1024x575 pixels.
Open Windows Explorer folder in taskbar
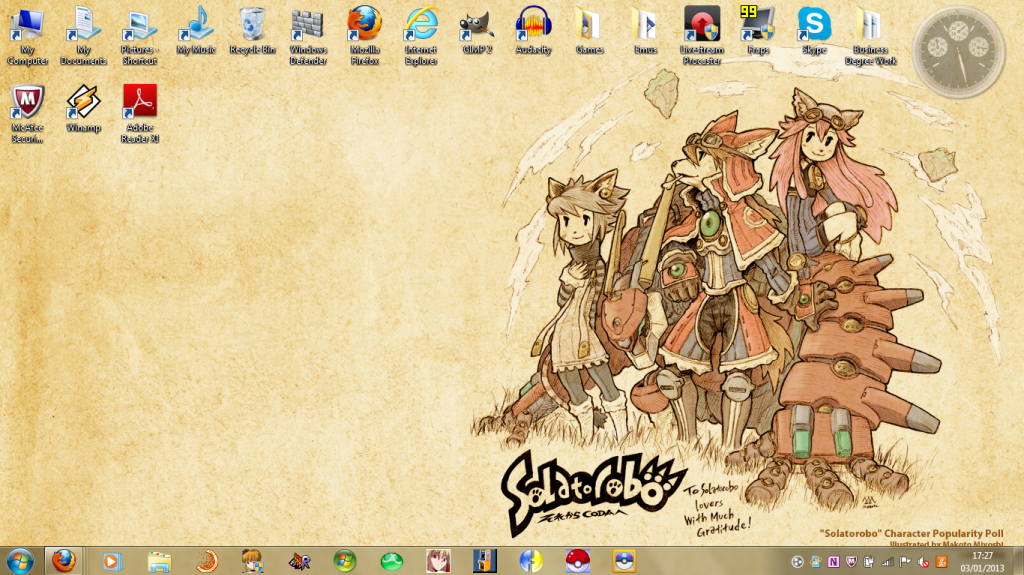159,561
